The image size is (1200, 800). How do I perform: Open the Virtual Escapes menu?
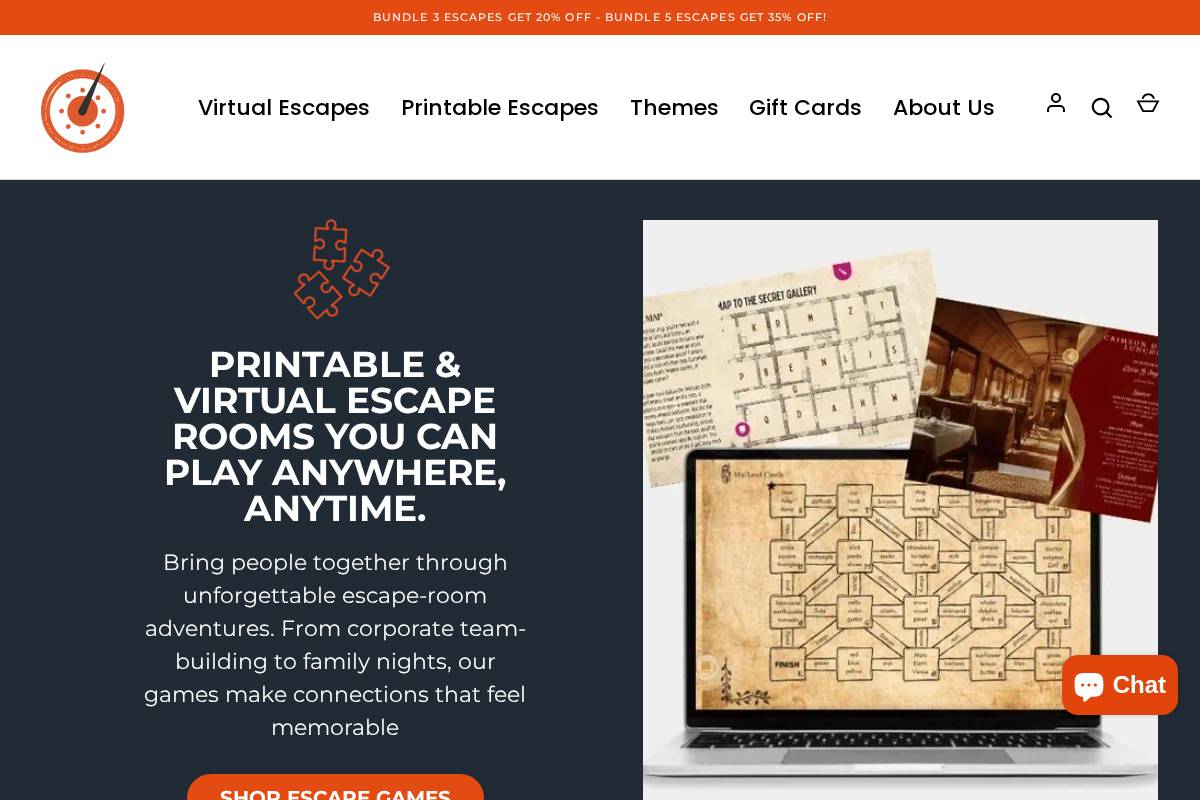pos(284,107)
